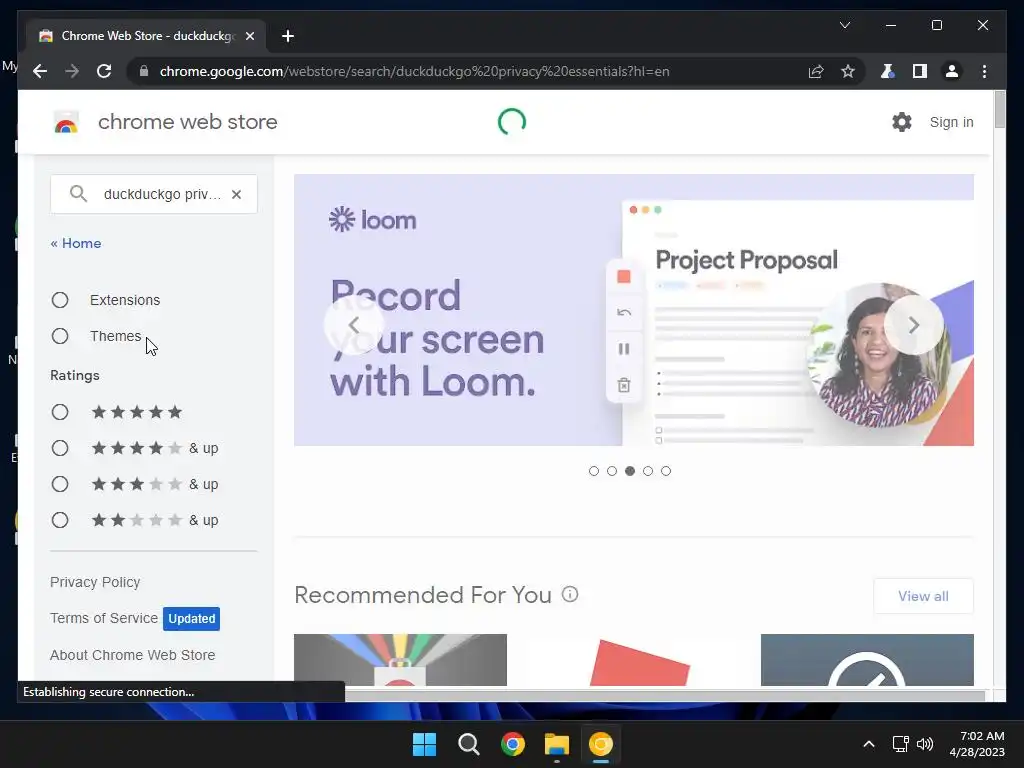Jump to the first carousel dot
Screen dimensions: 1024x768
tap(594, 471)
